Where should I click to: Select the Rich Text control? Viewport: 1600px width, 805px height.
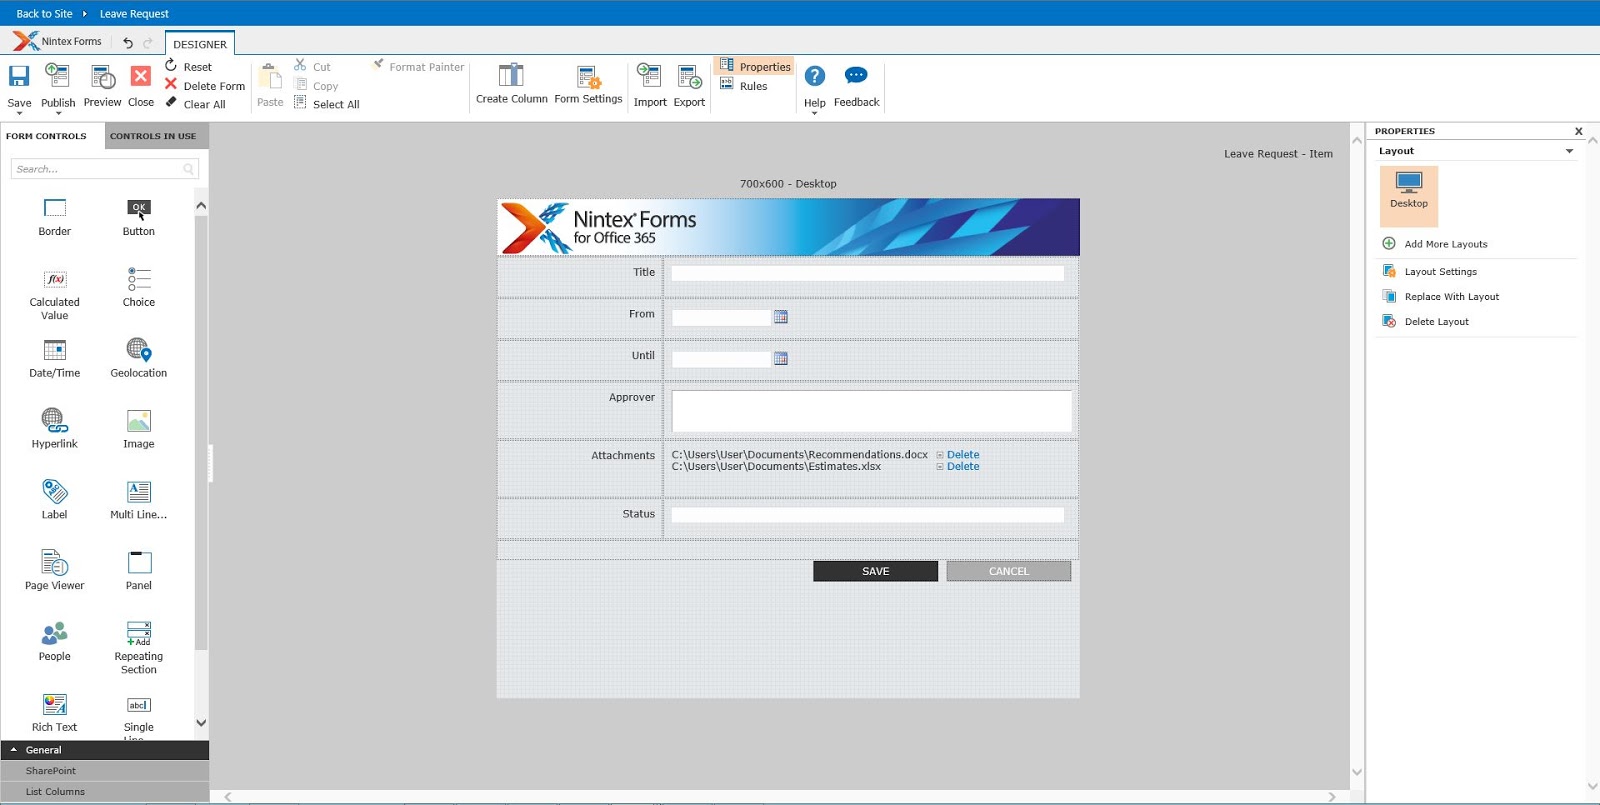click(x=55, y=713)
